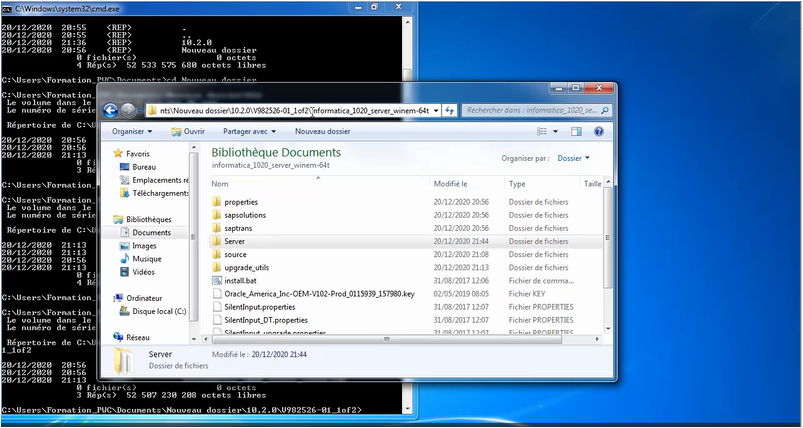The height and width of the screenshot is (428, 803).
Task: Click the Server folder icon in list
Action: coord(217,242)
